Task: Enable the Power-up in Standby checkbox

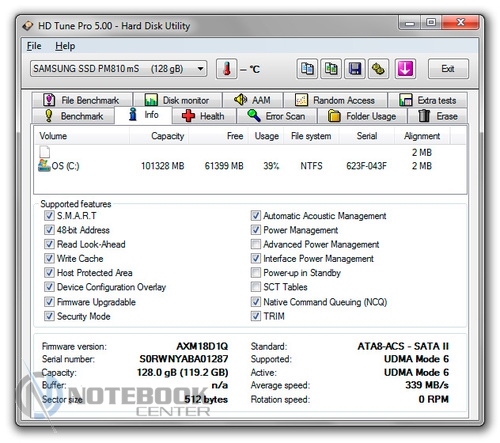Action: tap(256, 272)
